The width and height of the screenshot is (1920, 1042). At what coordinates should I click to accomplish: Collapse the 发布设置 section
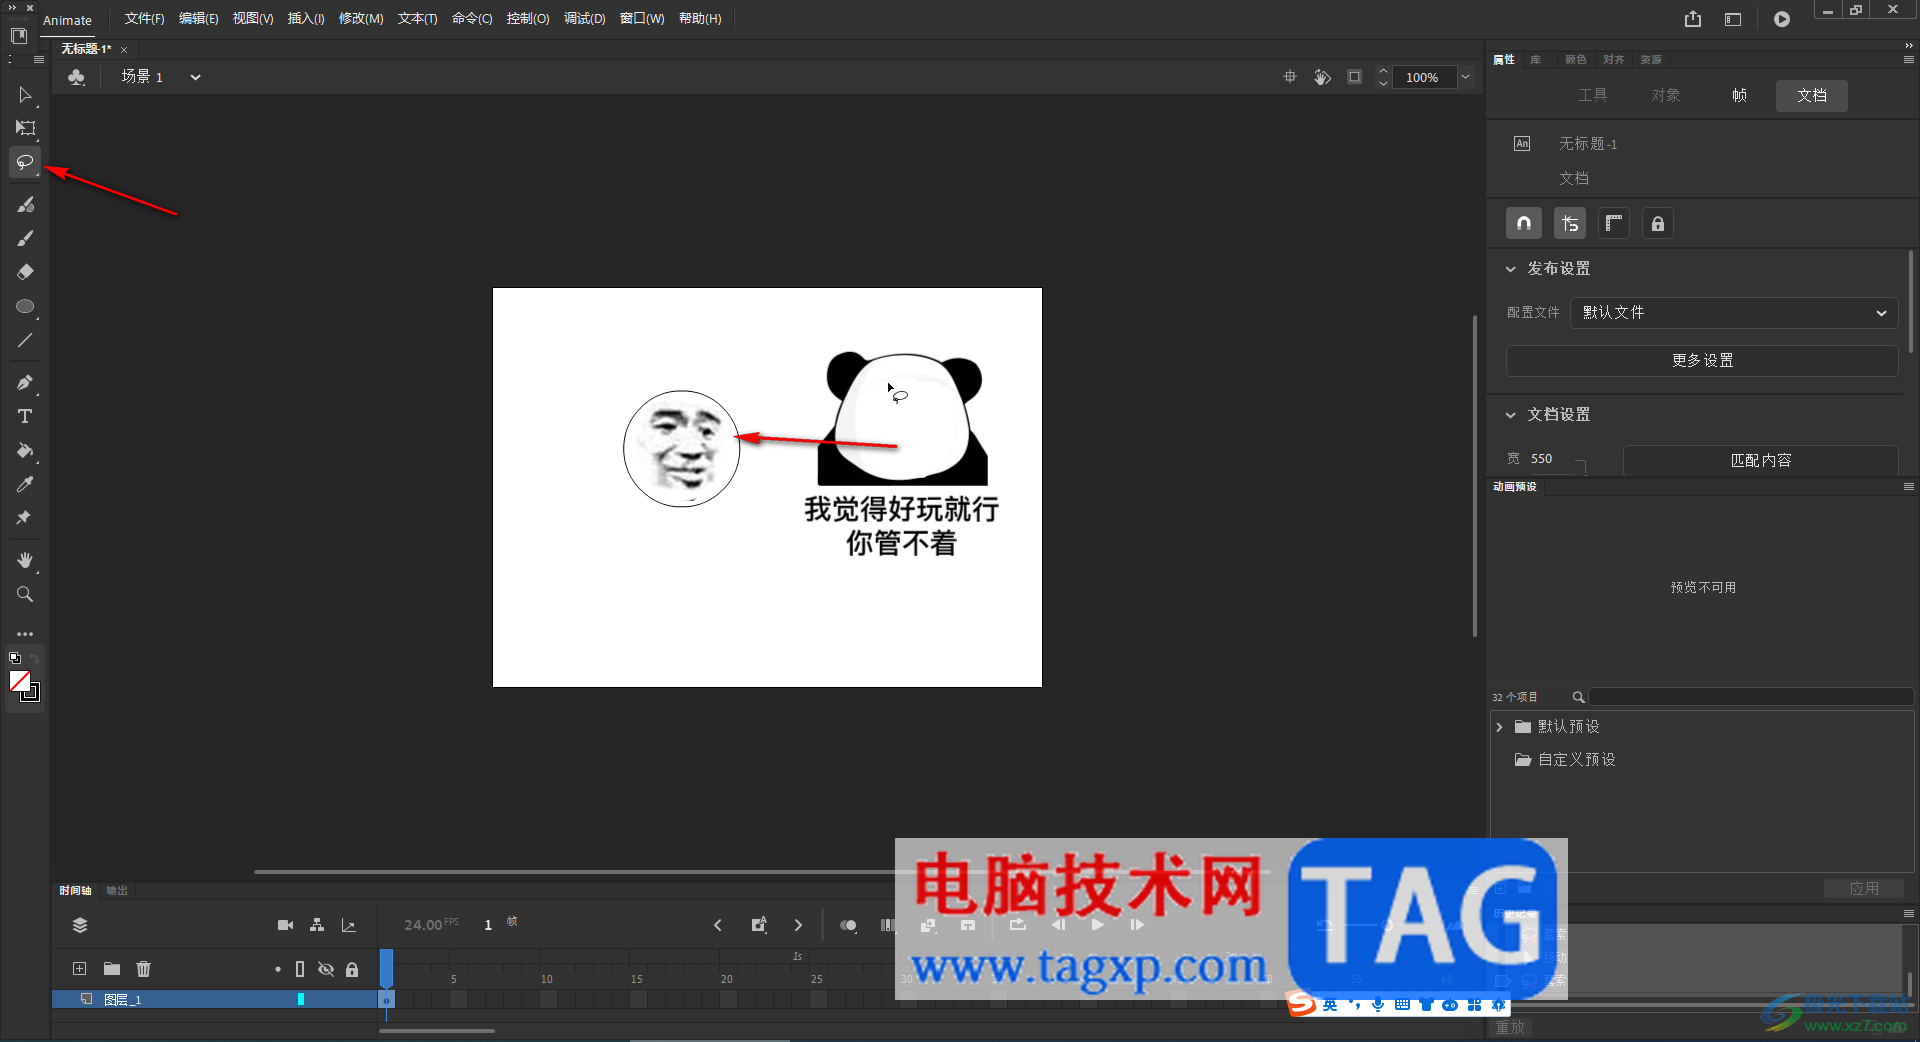(x=1511, y=269)
